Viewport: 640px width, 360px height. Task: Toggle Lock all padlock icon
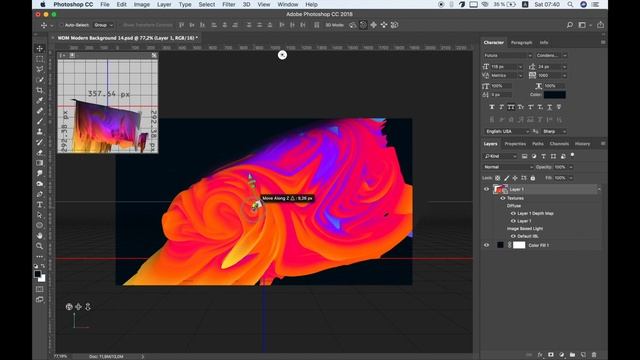533,178
